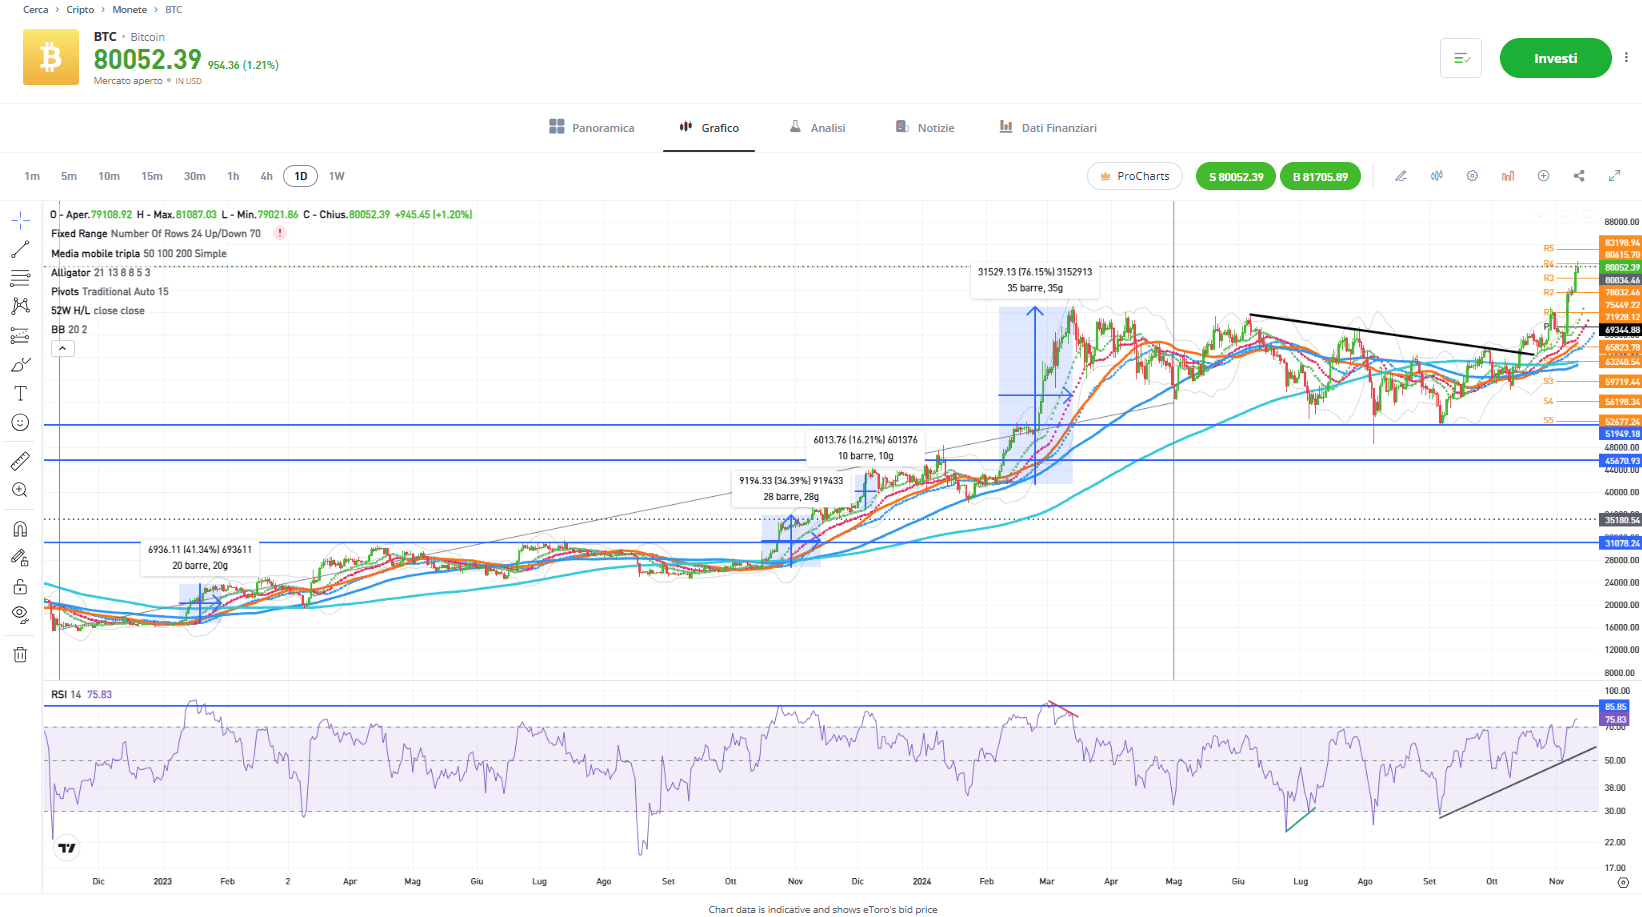The image size is (1642, 917).
Task: Open the candlestick chart type selector
Action: (x=1437, y=176)
